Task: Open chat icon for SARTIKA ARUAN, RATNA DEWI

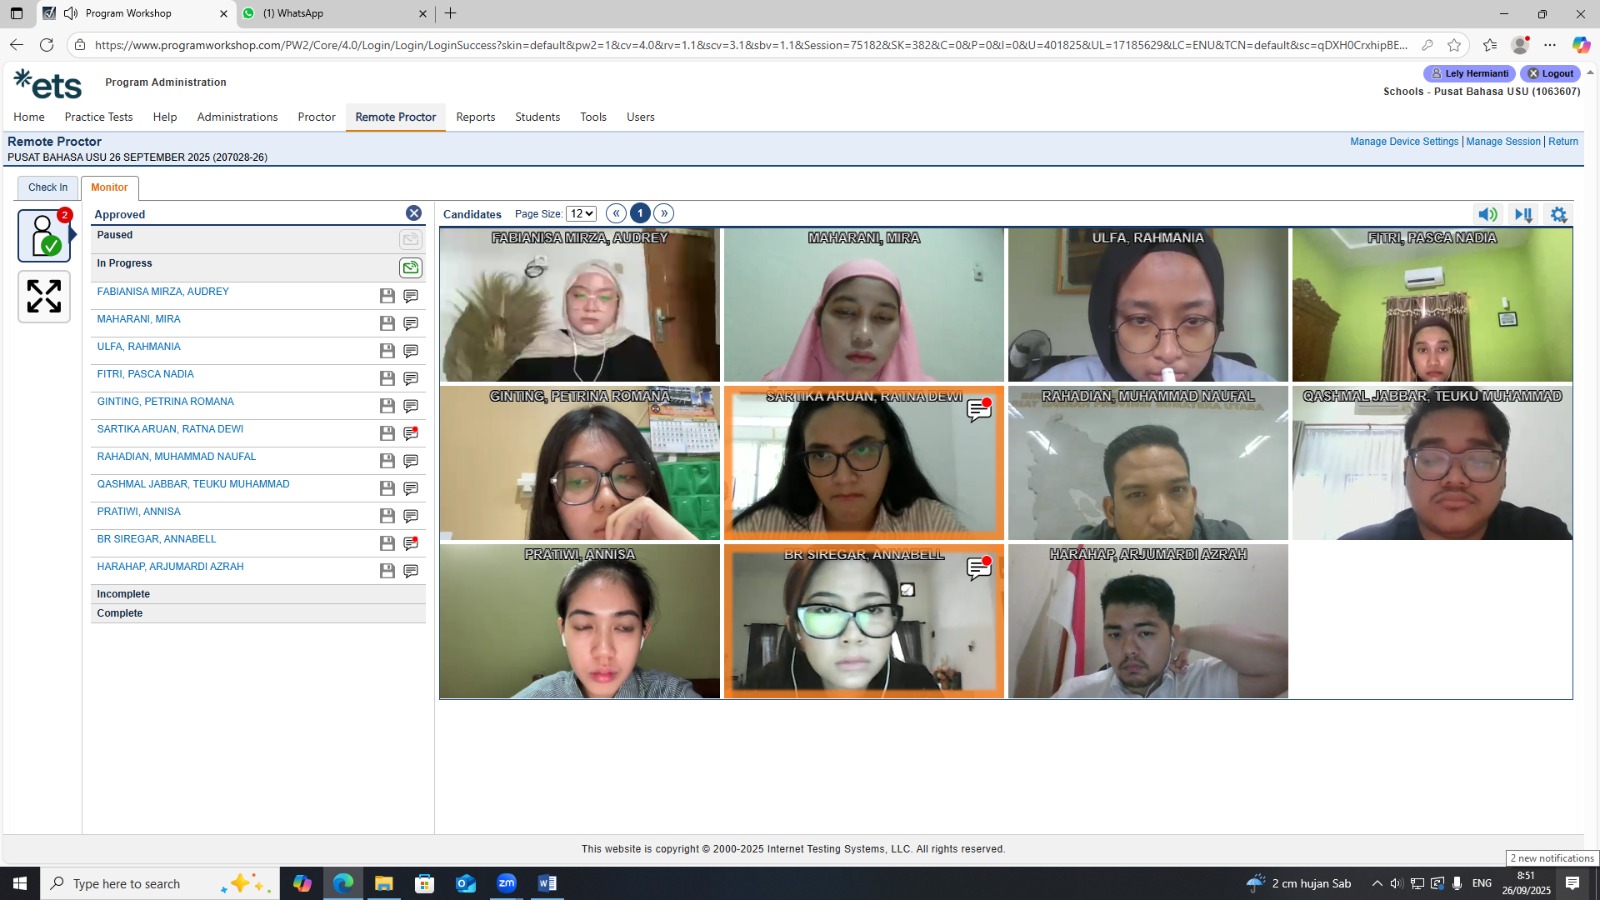Action: pyautogui.click(x=411, y=433)
